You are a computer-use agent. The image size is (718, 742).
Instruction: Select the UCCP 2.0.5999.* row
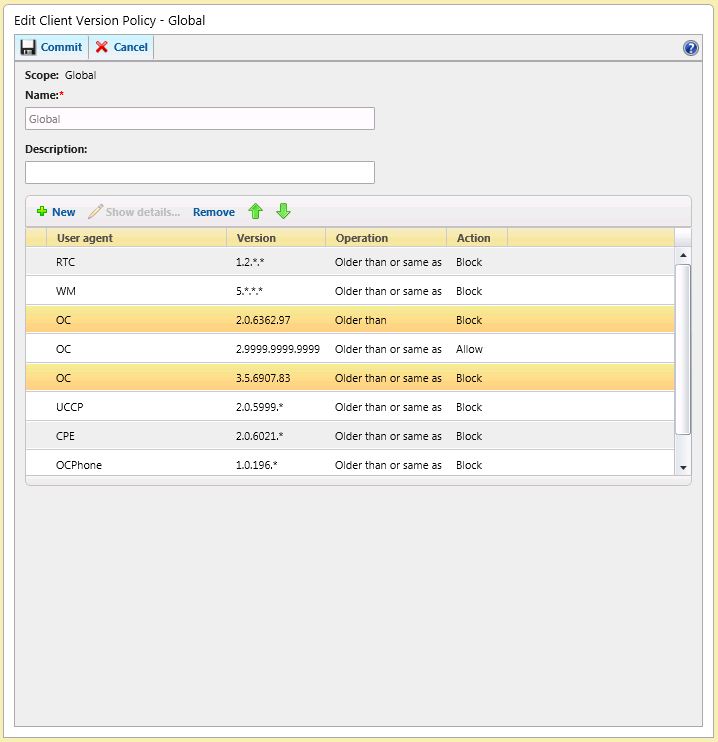click(350, 407)
